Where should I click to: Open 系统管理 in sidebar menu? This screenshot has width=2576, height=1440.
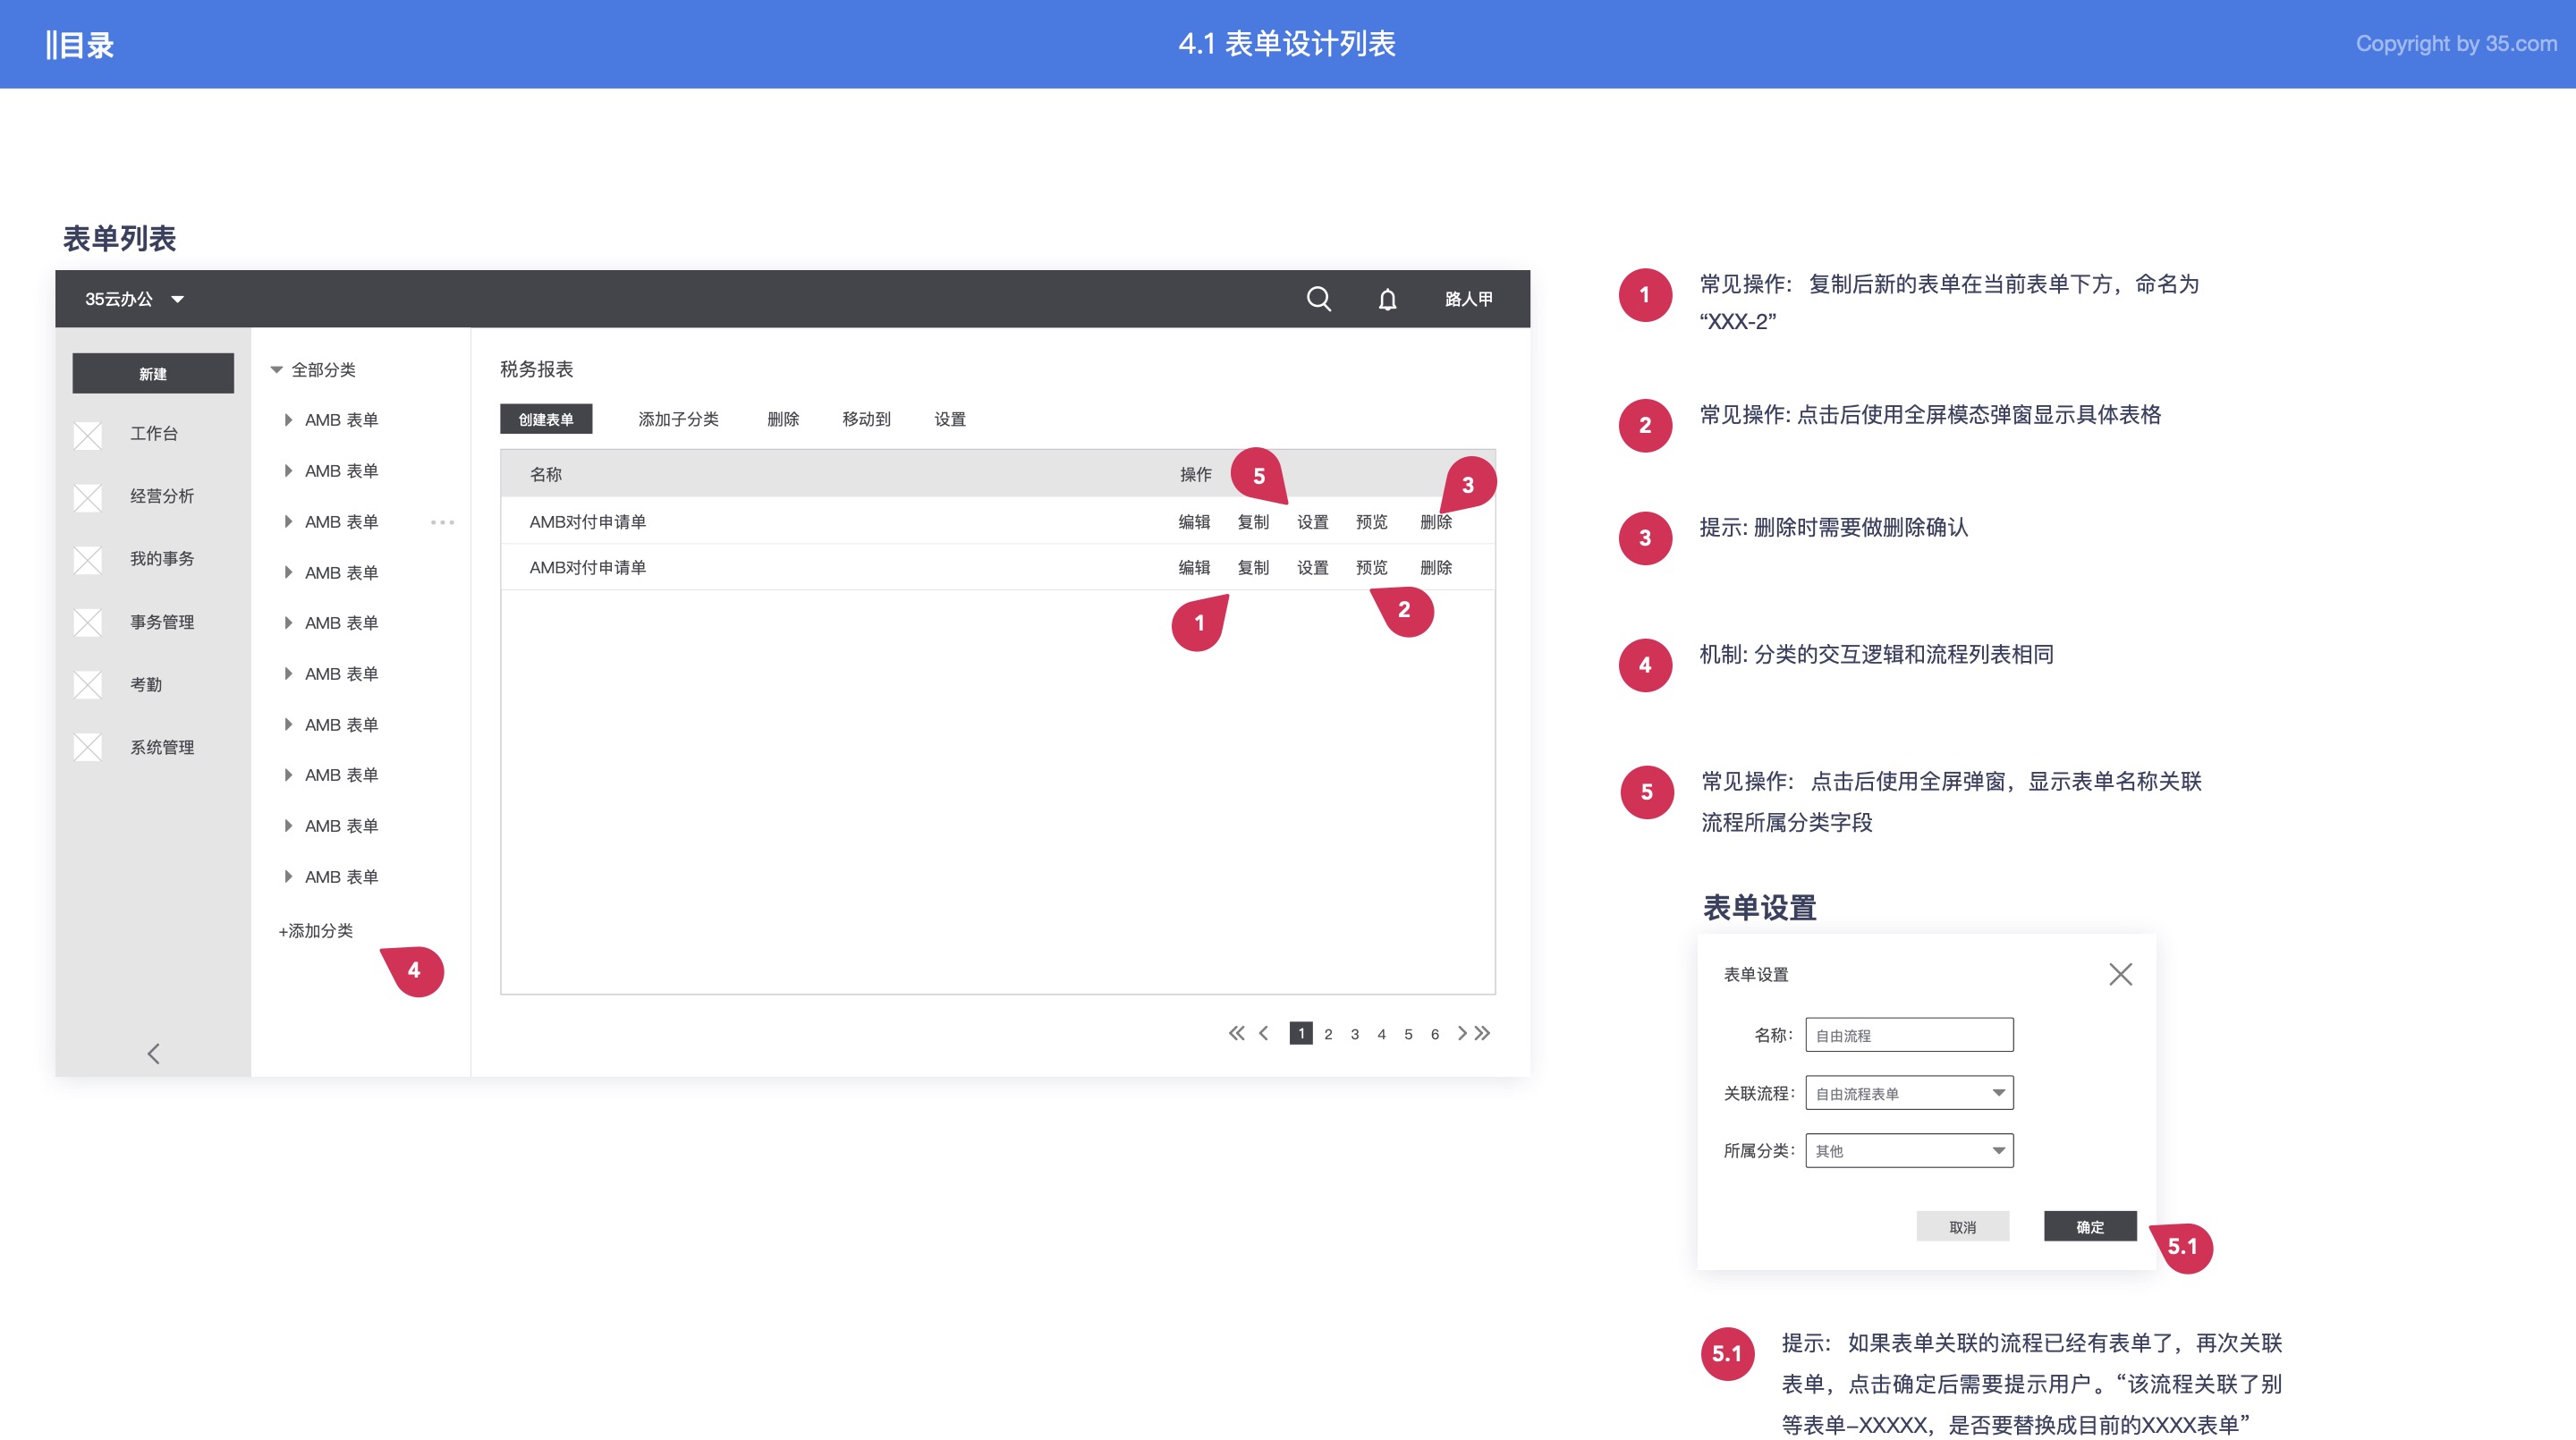[x=162, y=748]
